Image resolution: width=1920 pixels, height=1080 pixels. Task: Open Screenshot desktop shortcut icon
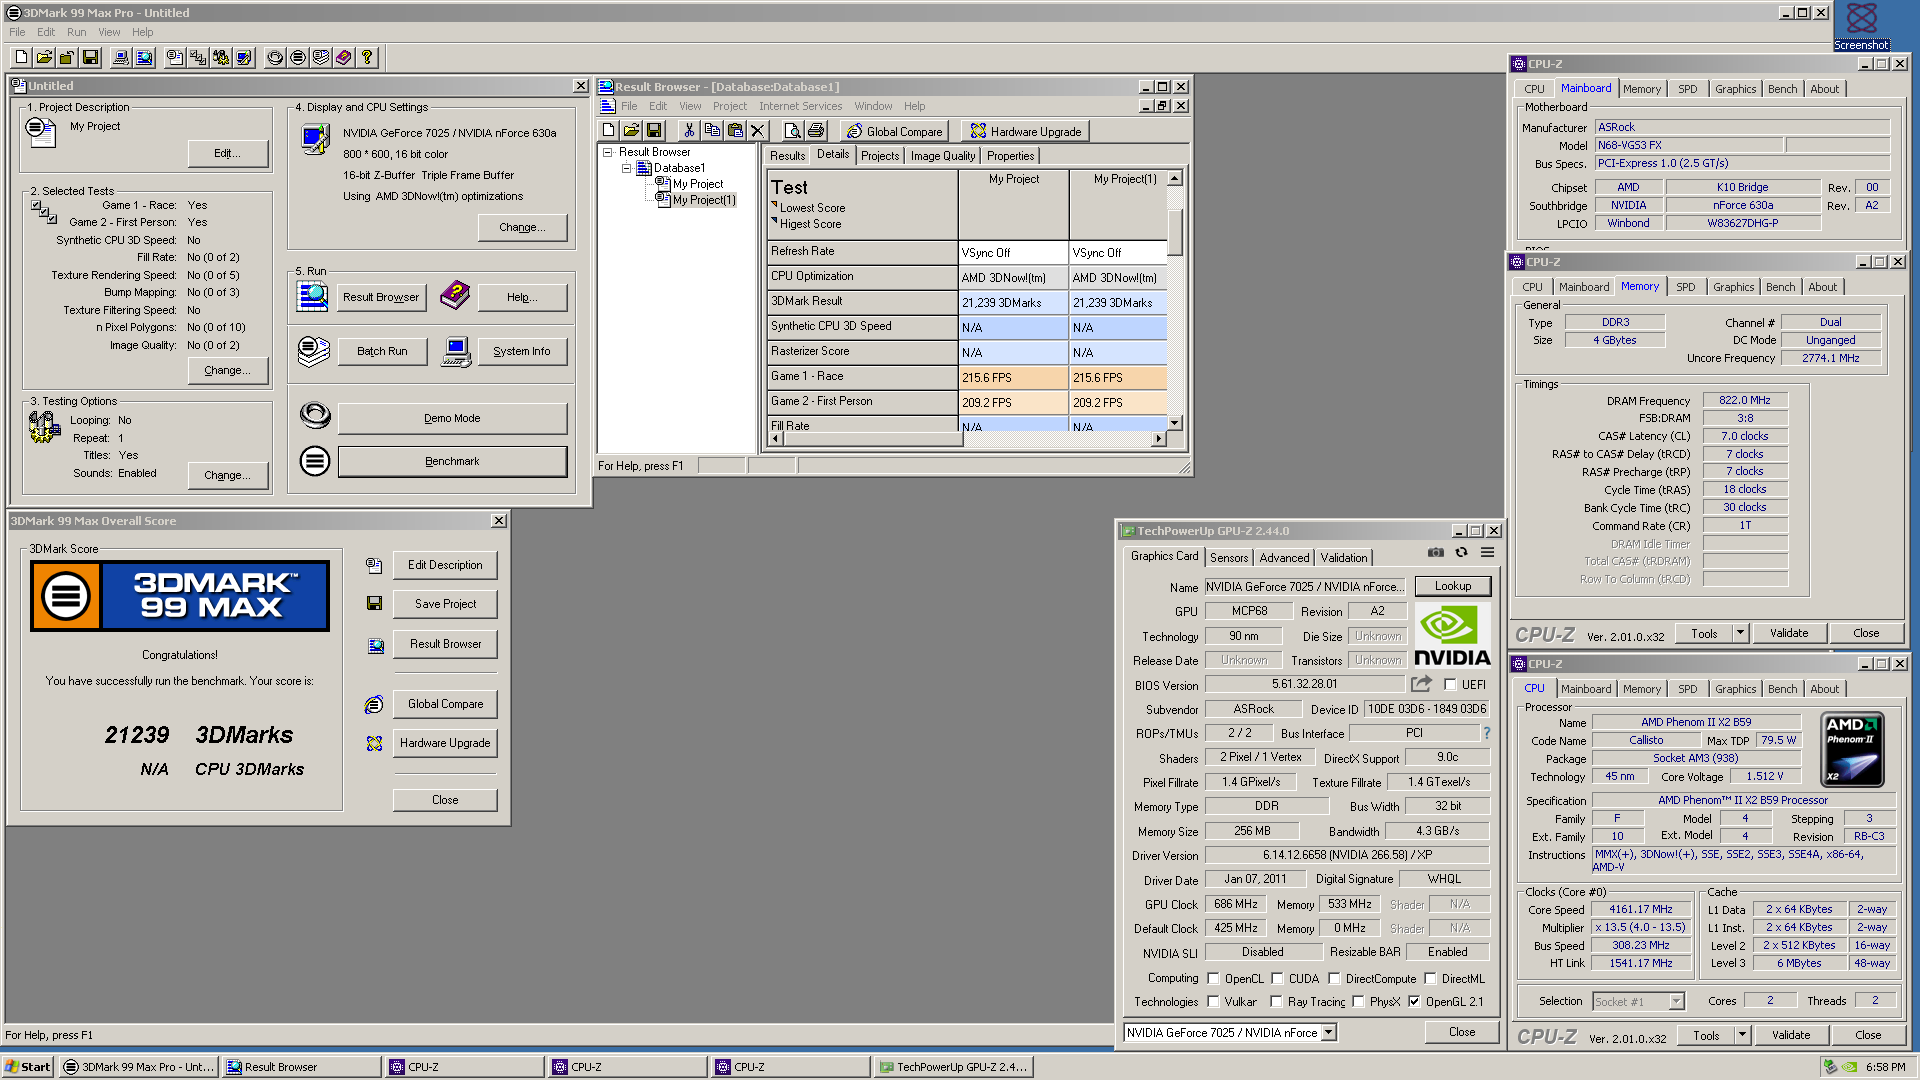(x=1861, y=25)
